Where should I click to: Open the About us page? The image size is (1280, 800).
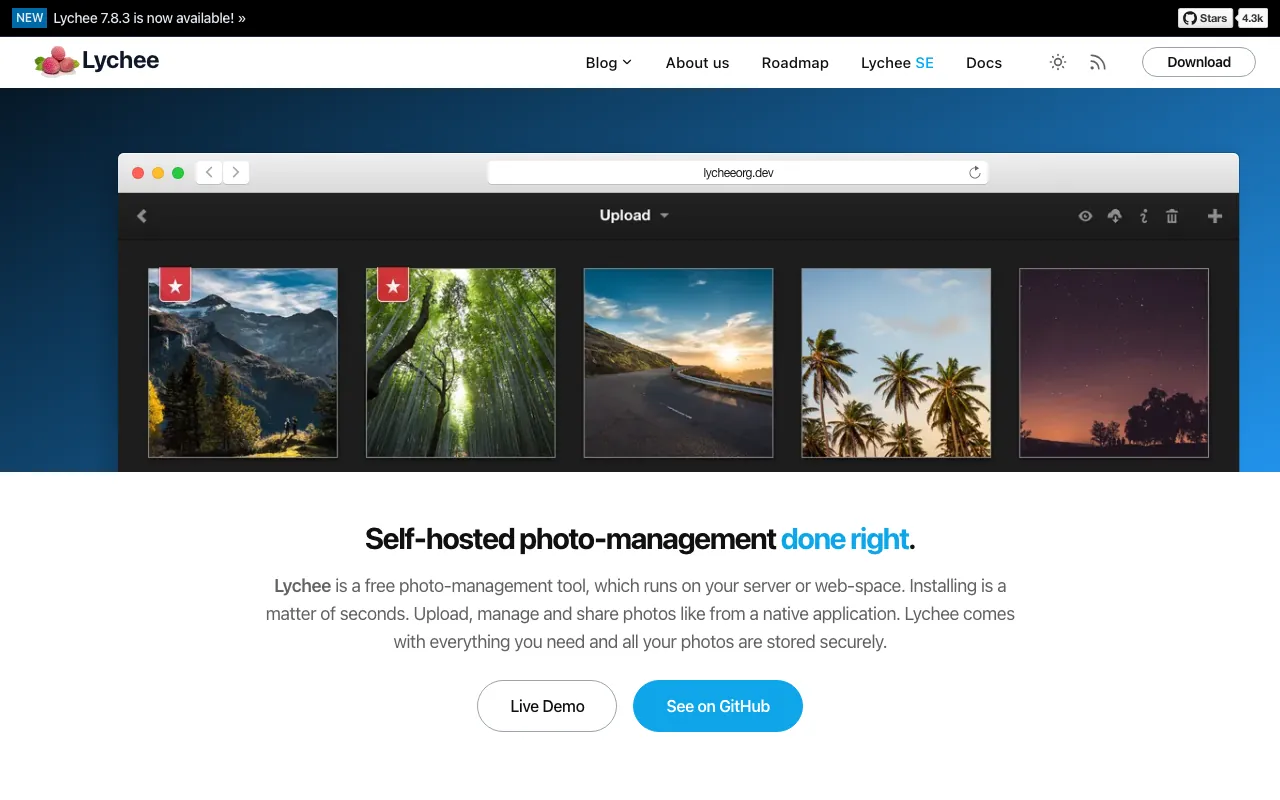tap(697, 62)
